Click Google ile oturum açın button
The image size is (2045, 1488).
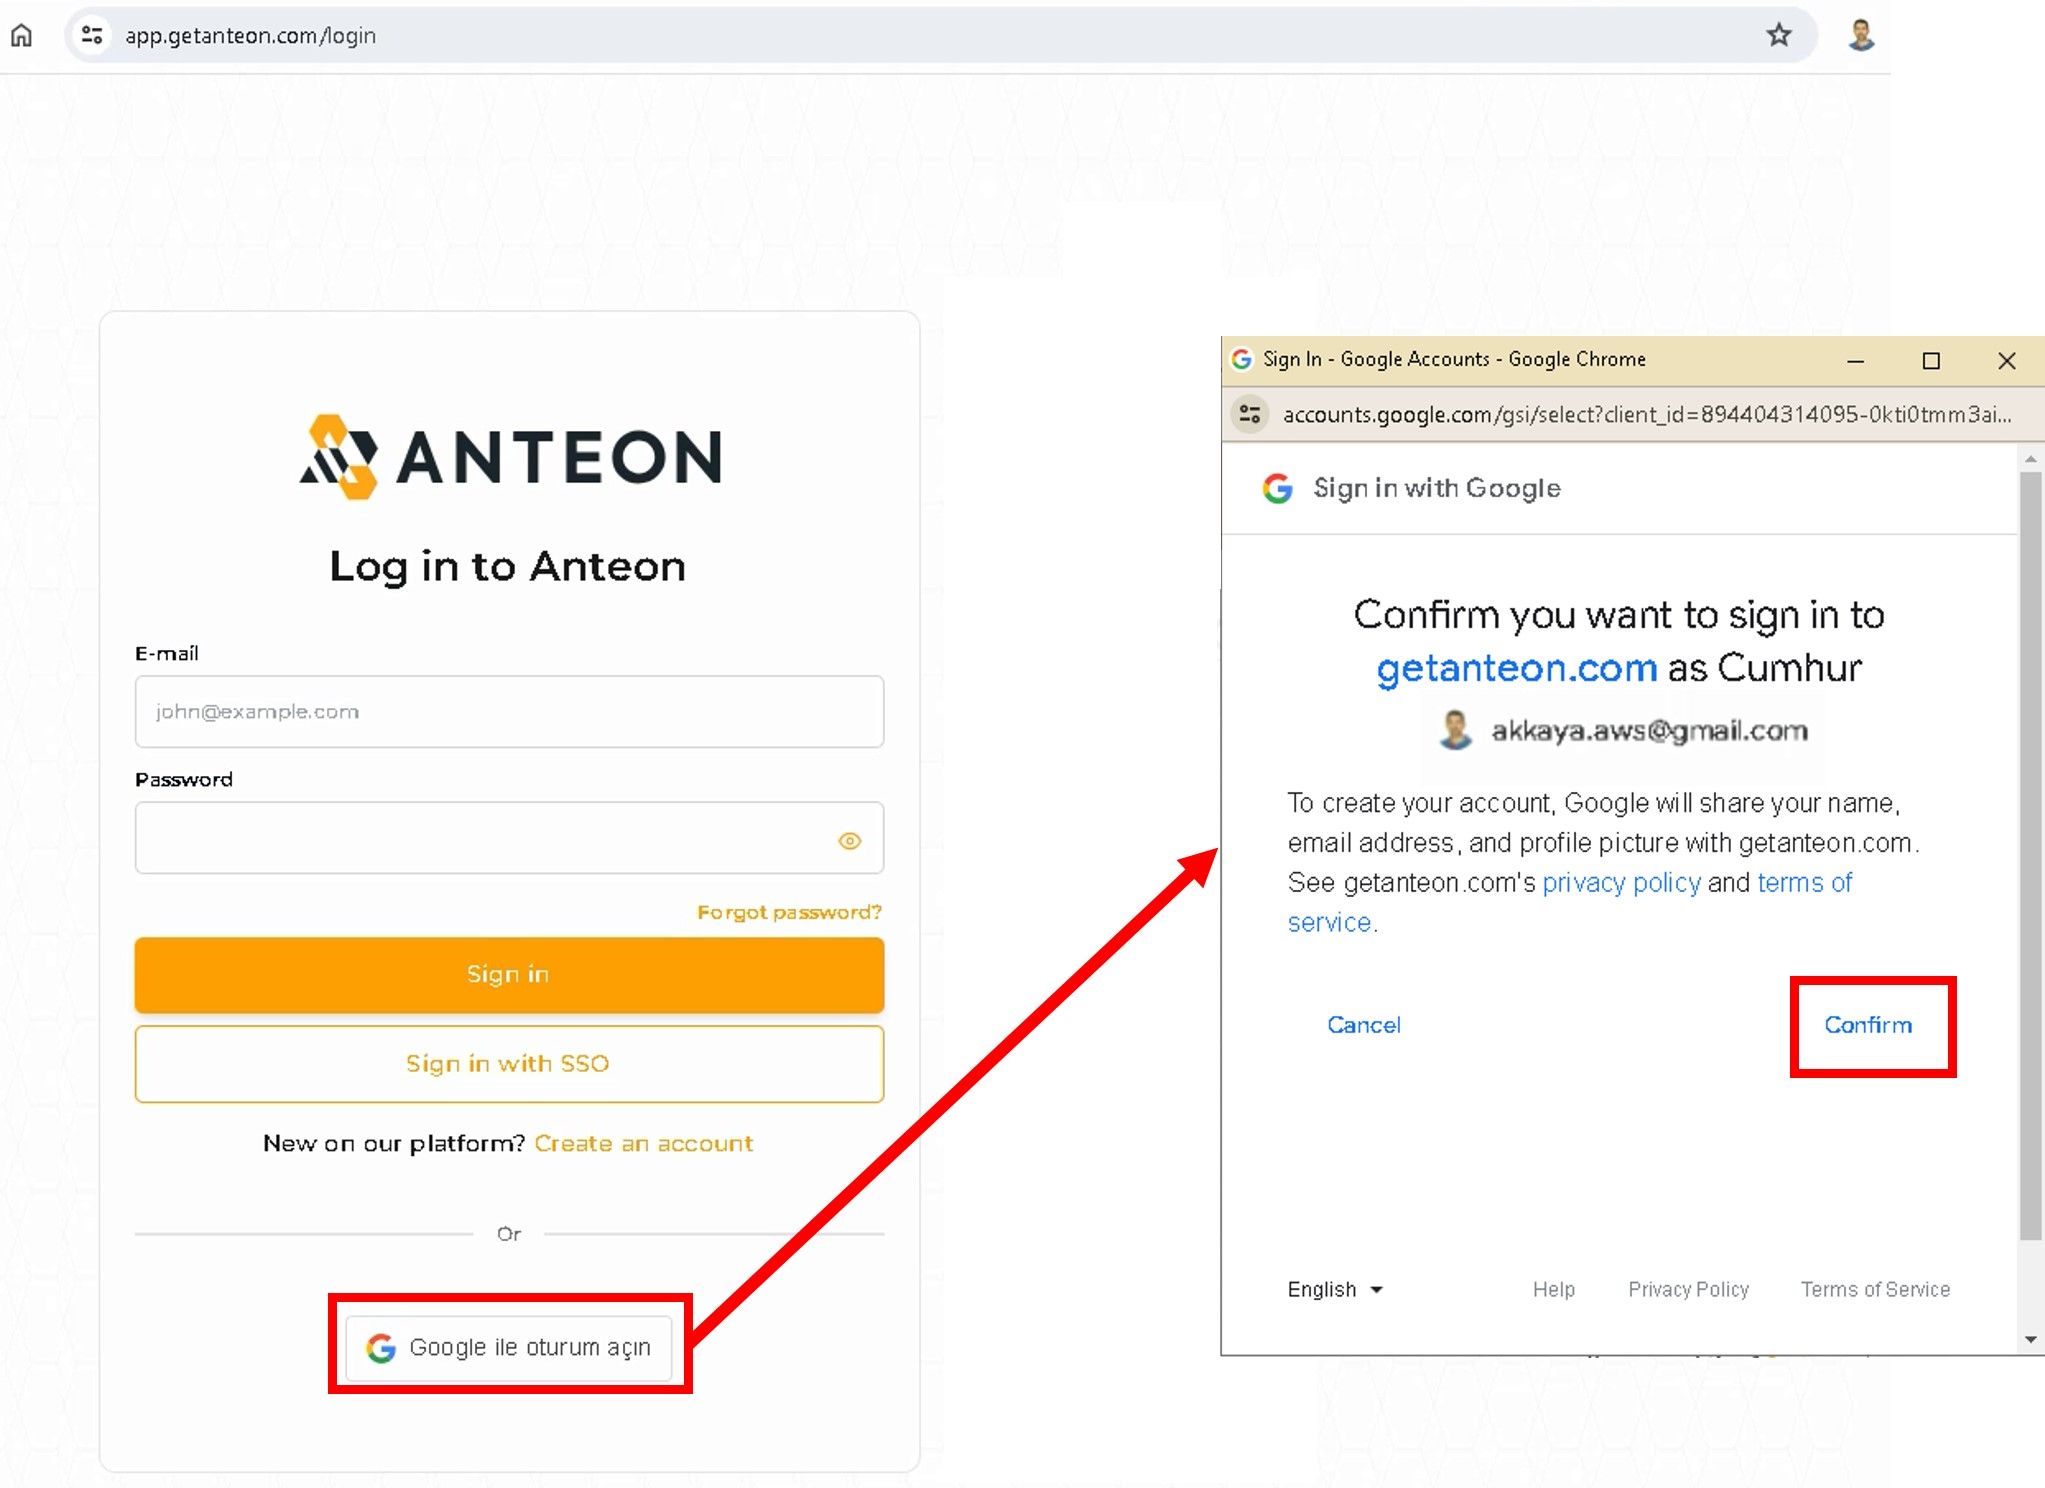pyautogui.click(x=509, y=1347)
